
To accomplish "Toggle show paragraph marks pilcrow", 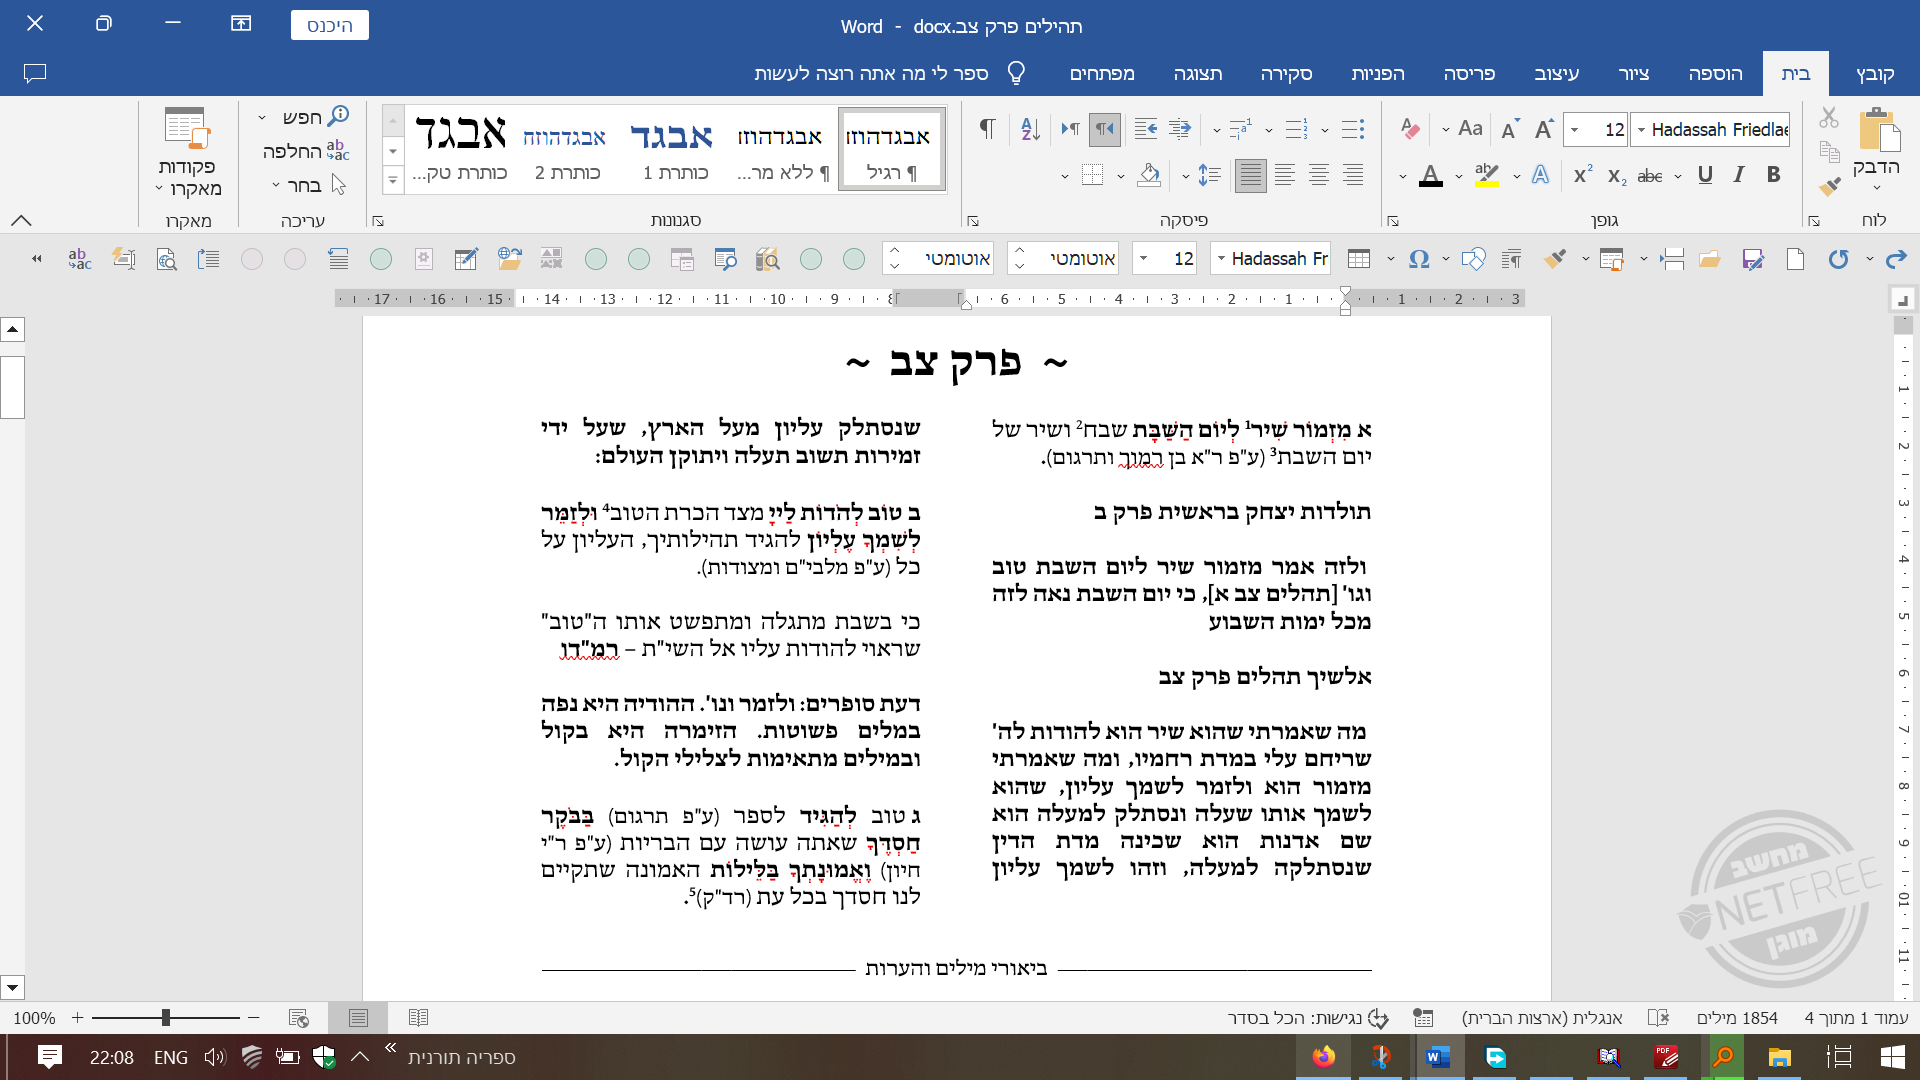I will click(x=987, y=128).
